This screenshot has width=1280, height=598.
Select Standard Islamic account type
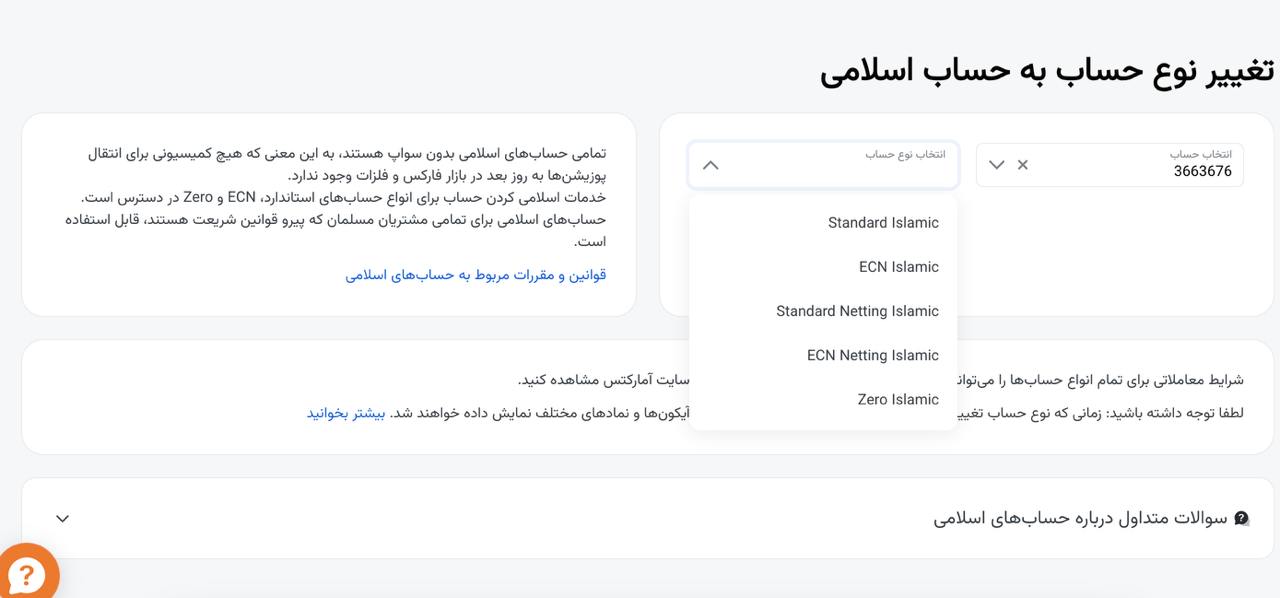(883, 223)
